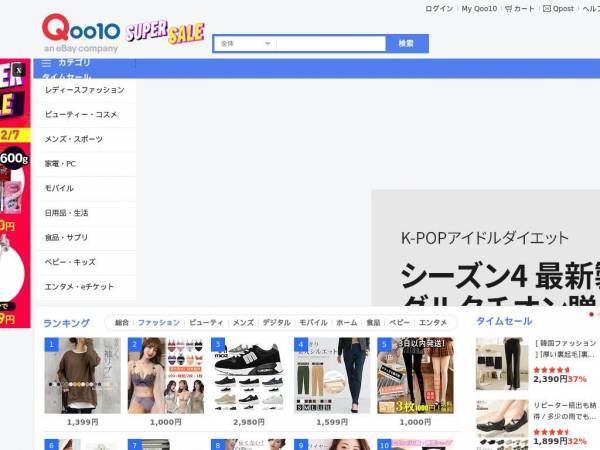Image resolution: width=600 pixels, height=450 pixels.
Task: Open rank 2 lingerie set product
Action: tap(166, 375)
